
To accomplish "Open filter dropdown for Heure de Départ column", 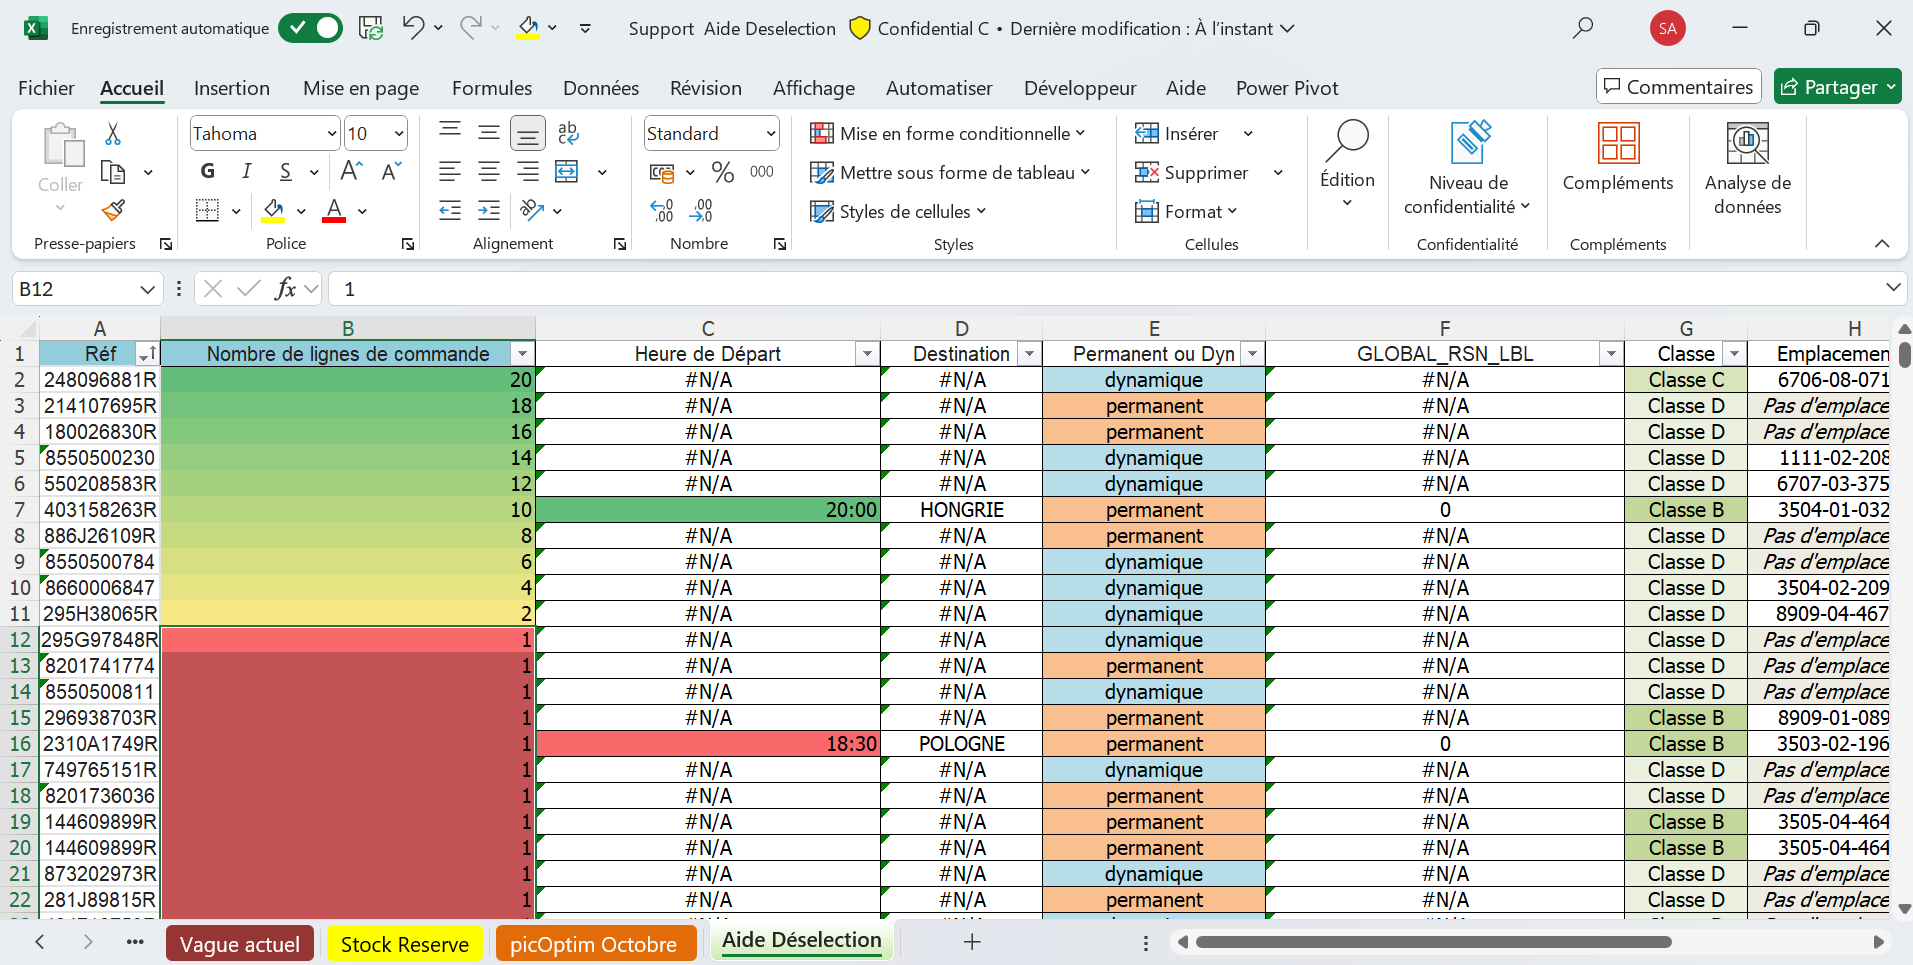I will 867,354.
